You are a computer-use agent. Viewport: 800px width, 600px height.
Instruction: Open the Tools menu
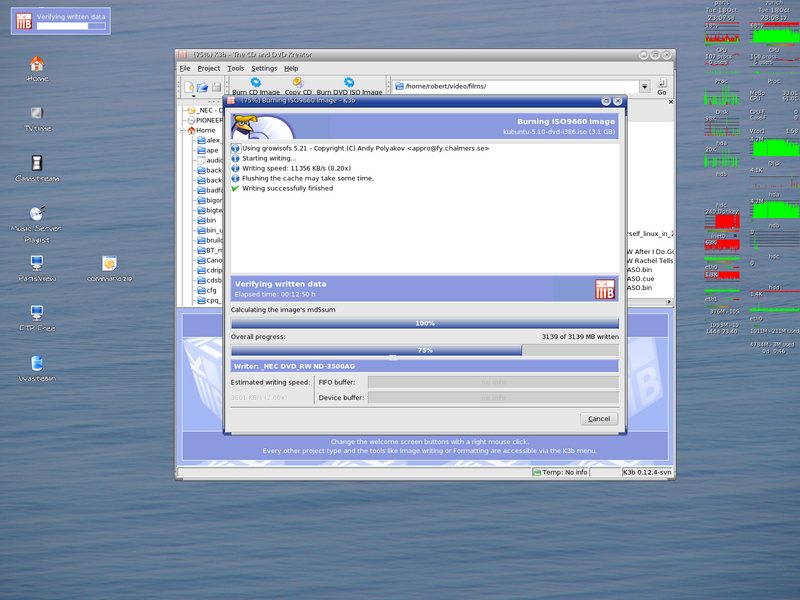coord(236,68)
